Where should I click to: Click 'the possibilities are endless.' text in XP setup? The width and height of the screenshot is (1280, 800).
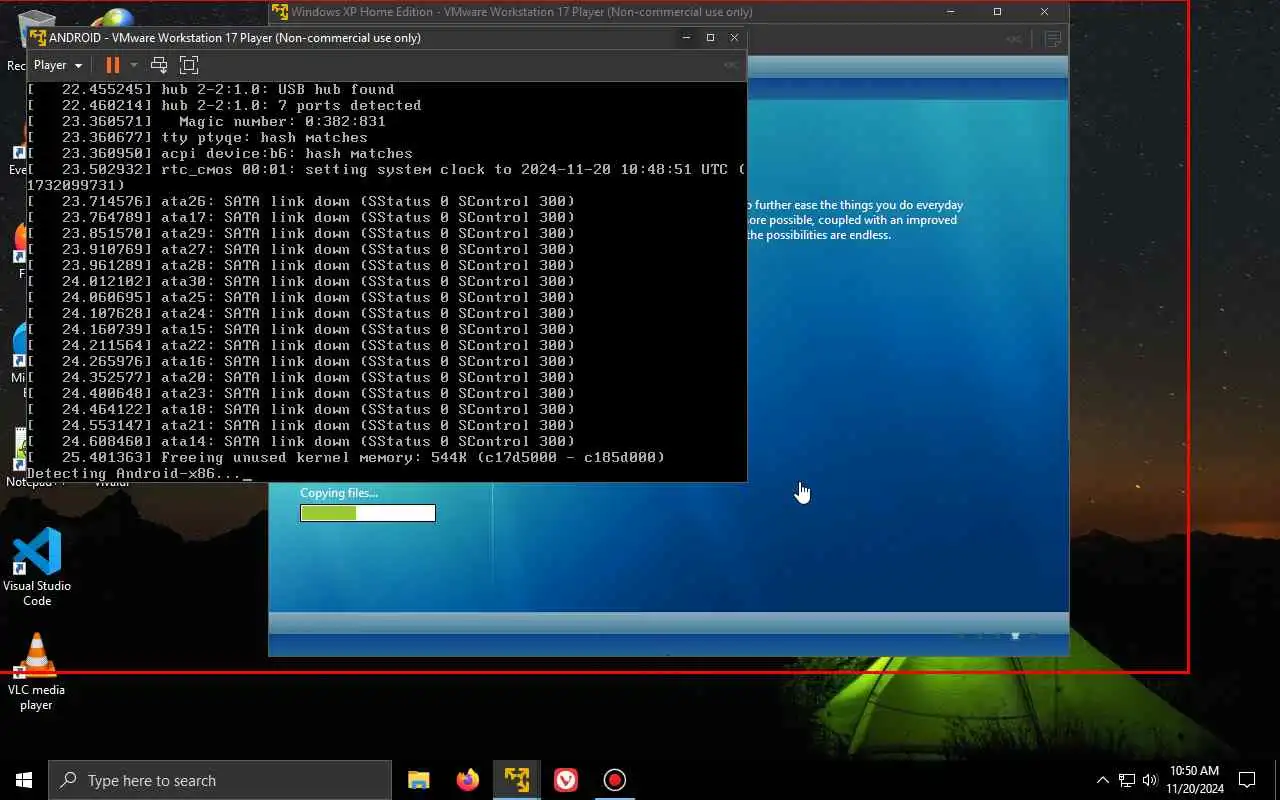tap(819, 235)
